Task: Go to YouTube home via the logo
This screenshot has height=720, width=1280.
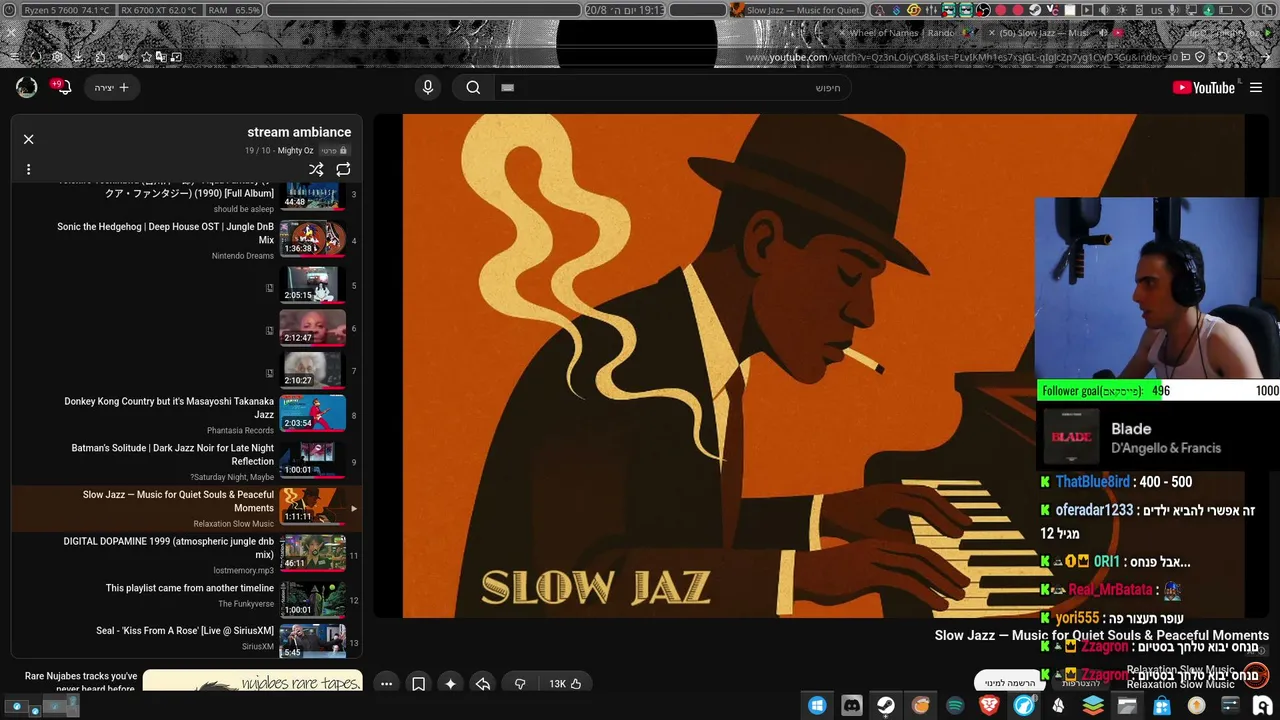Action: pos(1204,87)
